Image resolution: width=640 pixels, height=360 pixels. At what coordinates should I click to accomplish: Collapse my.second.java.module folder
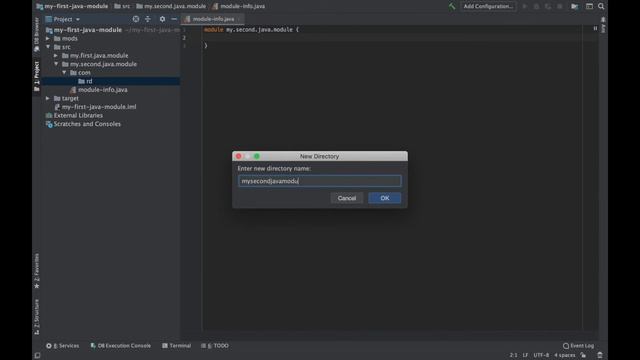(x=56, y=64)
